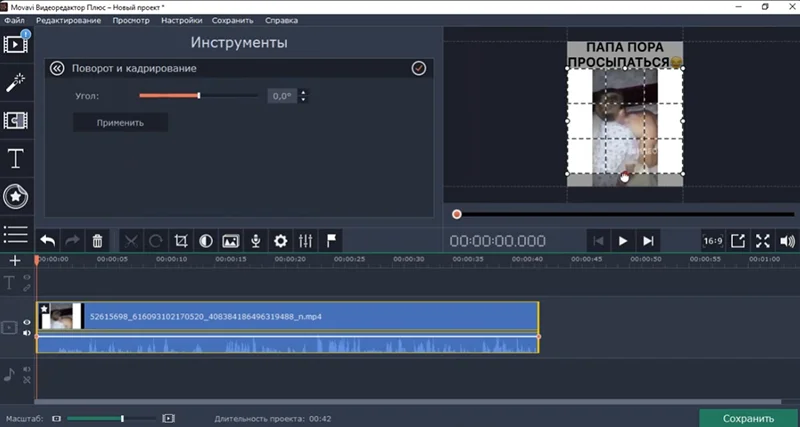Viewport: 800px width, 427px height.
Task: Open Clip properties gear icon
Action: coord(281,241)
